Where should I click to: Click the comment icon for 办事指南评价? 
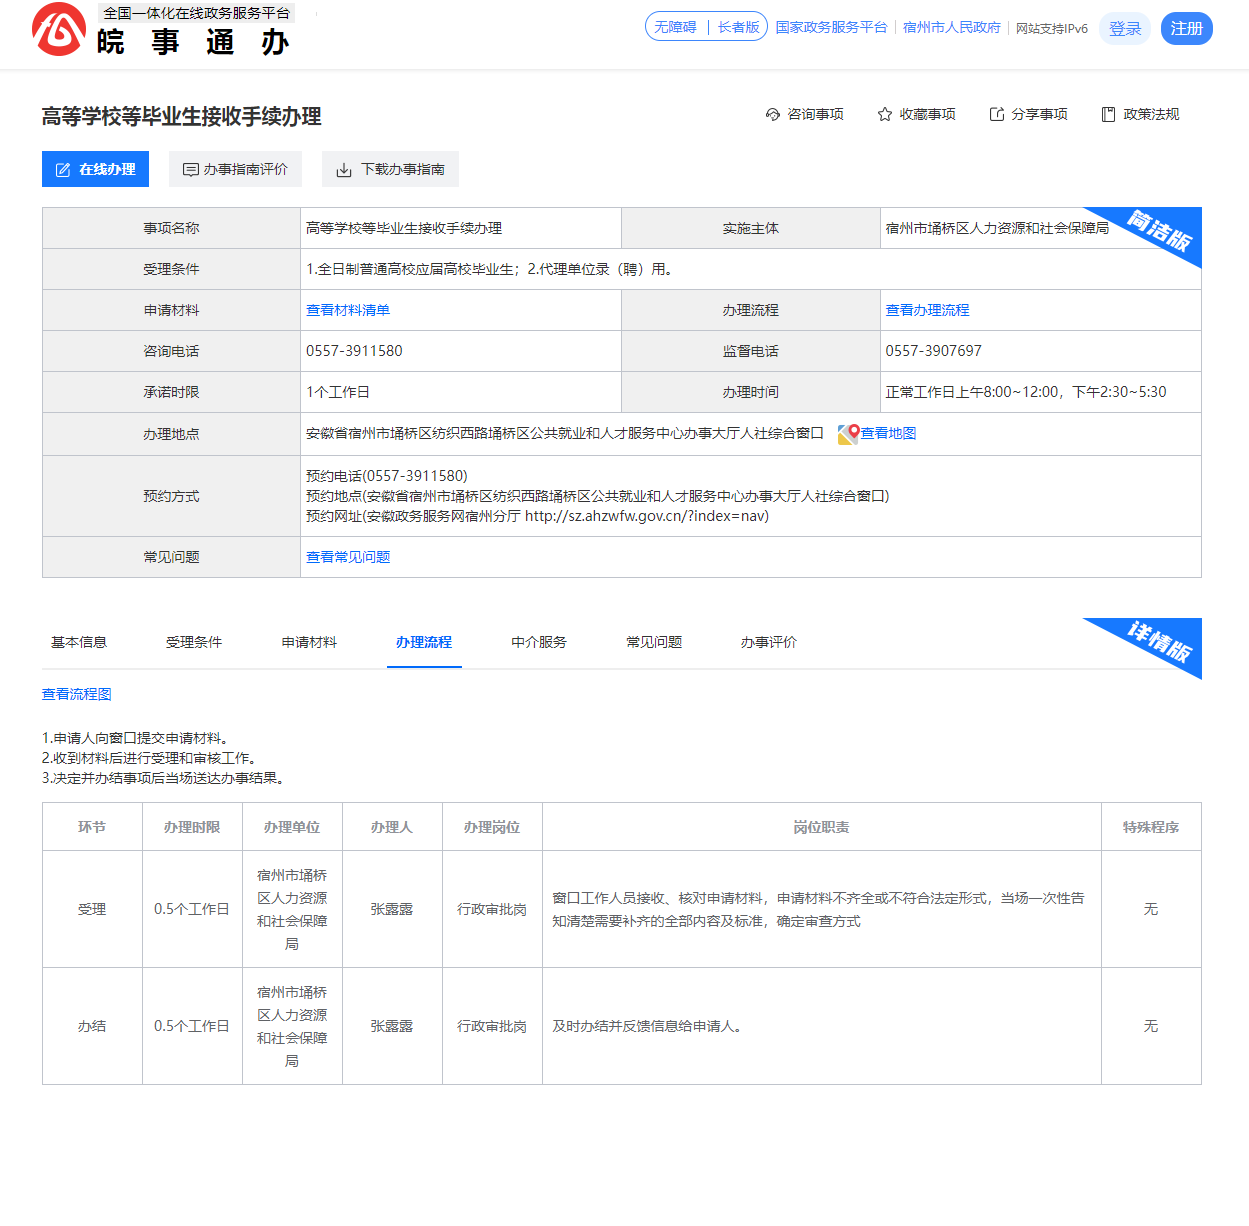point(190,170)
